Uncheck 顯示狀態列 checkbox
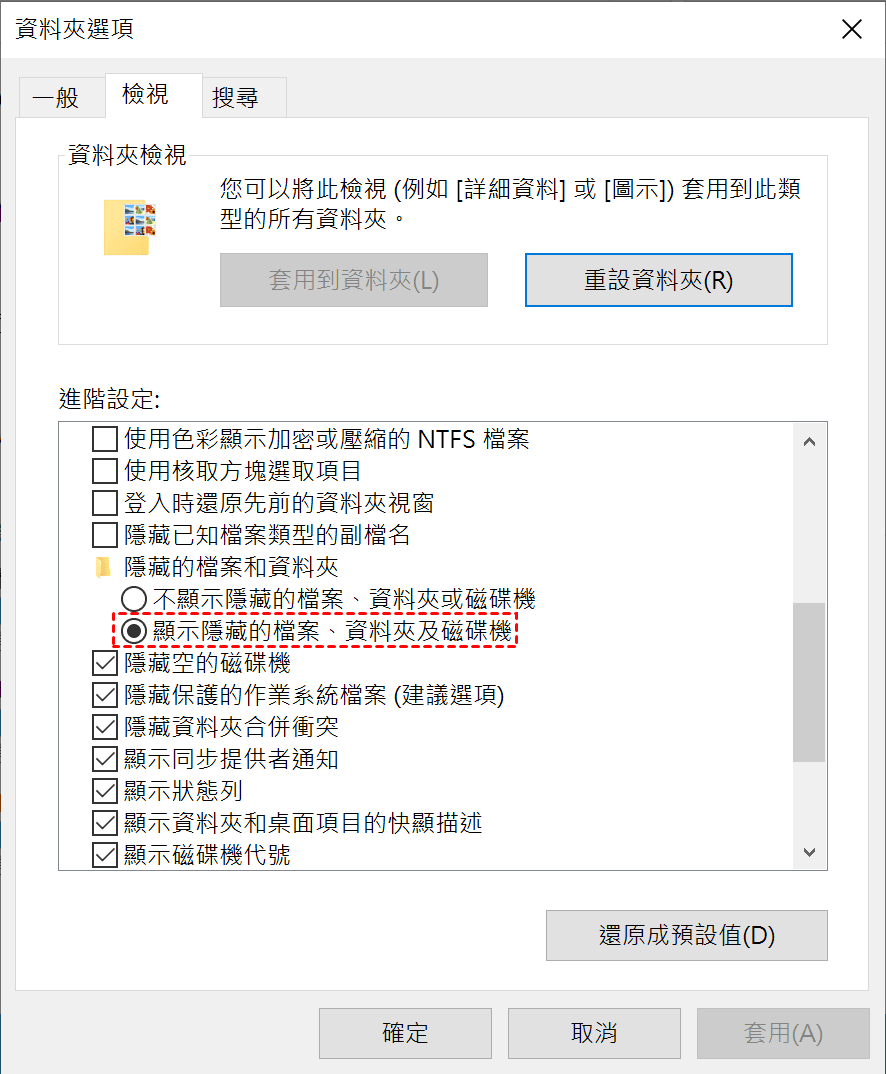 [105, 791]
